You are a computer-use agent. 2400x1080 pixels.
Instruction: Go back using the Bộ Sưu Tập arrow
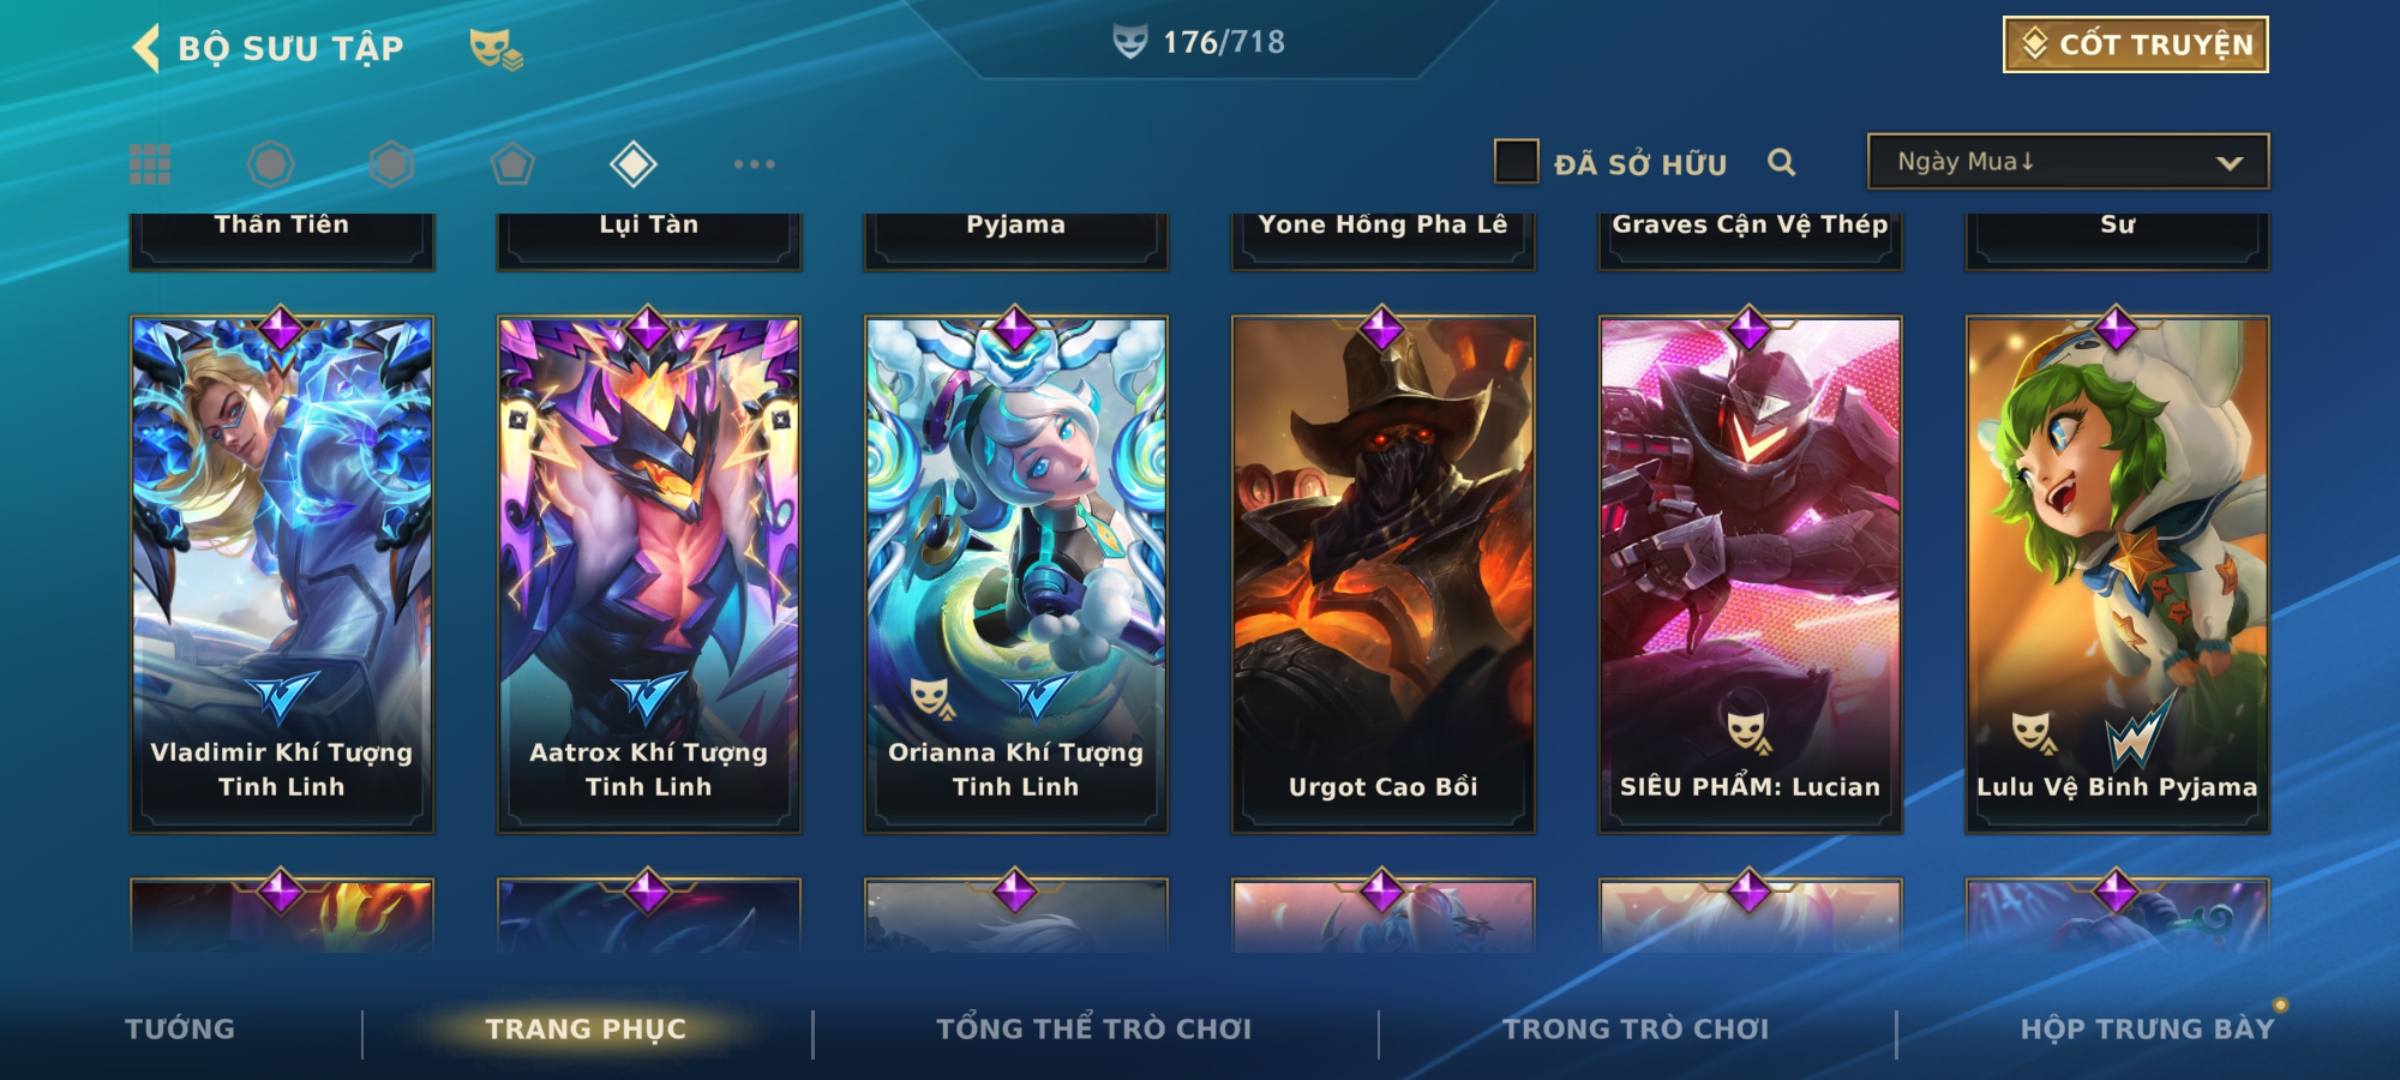tap(147, 48)
